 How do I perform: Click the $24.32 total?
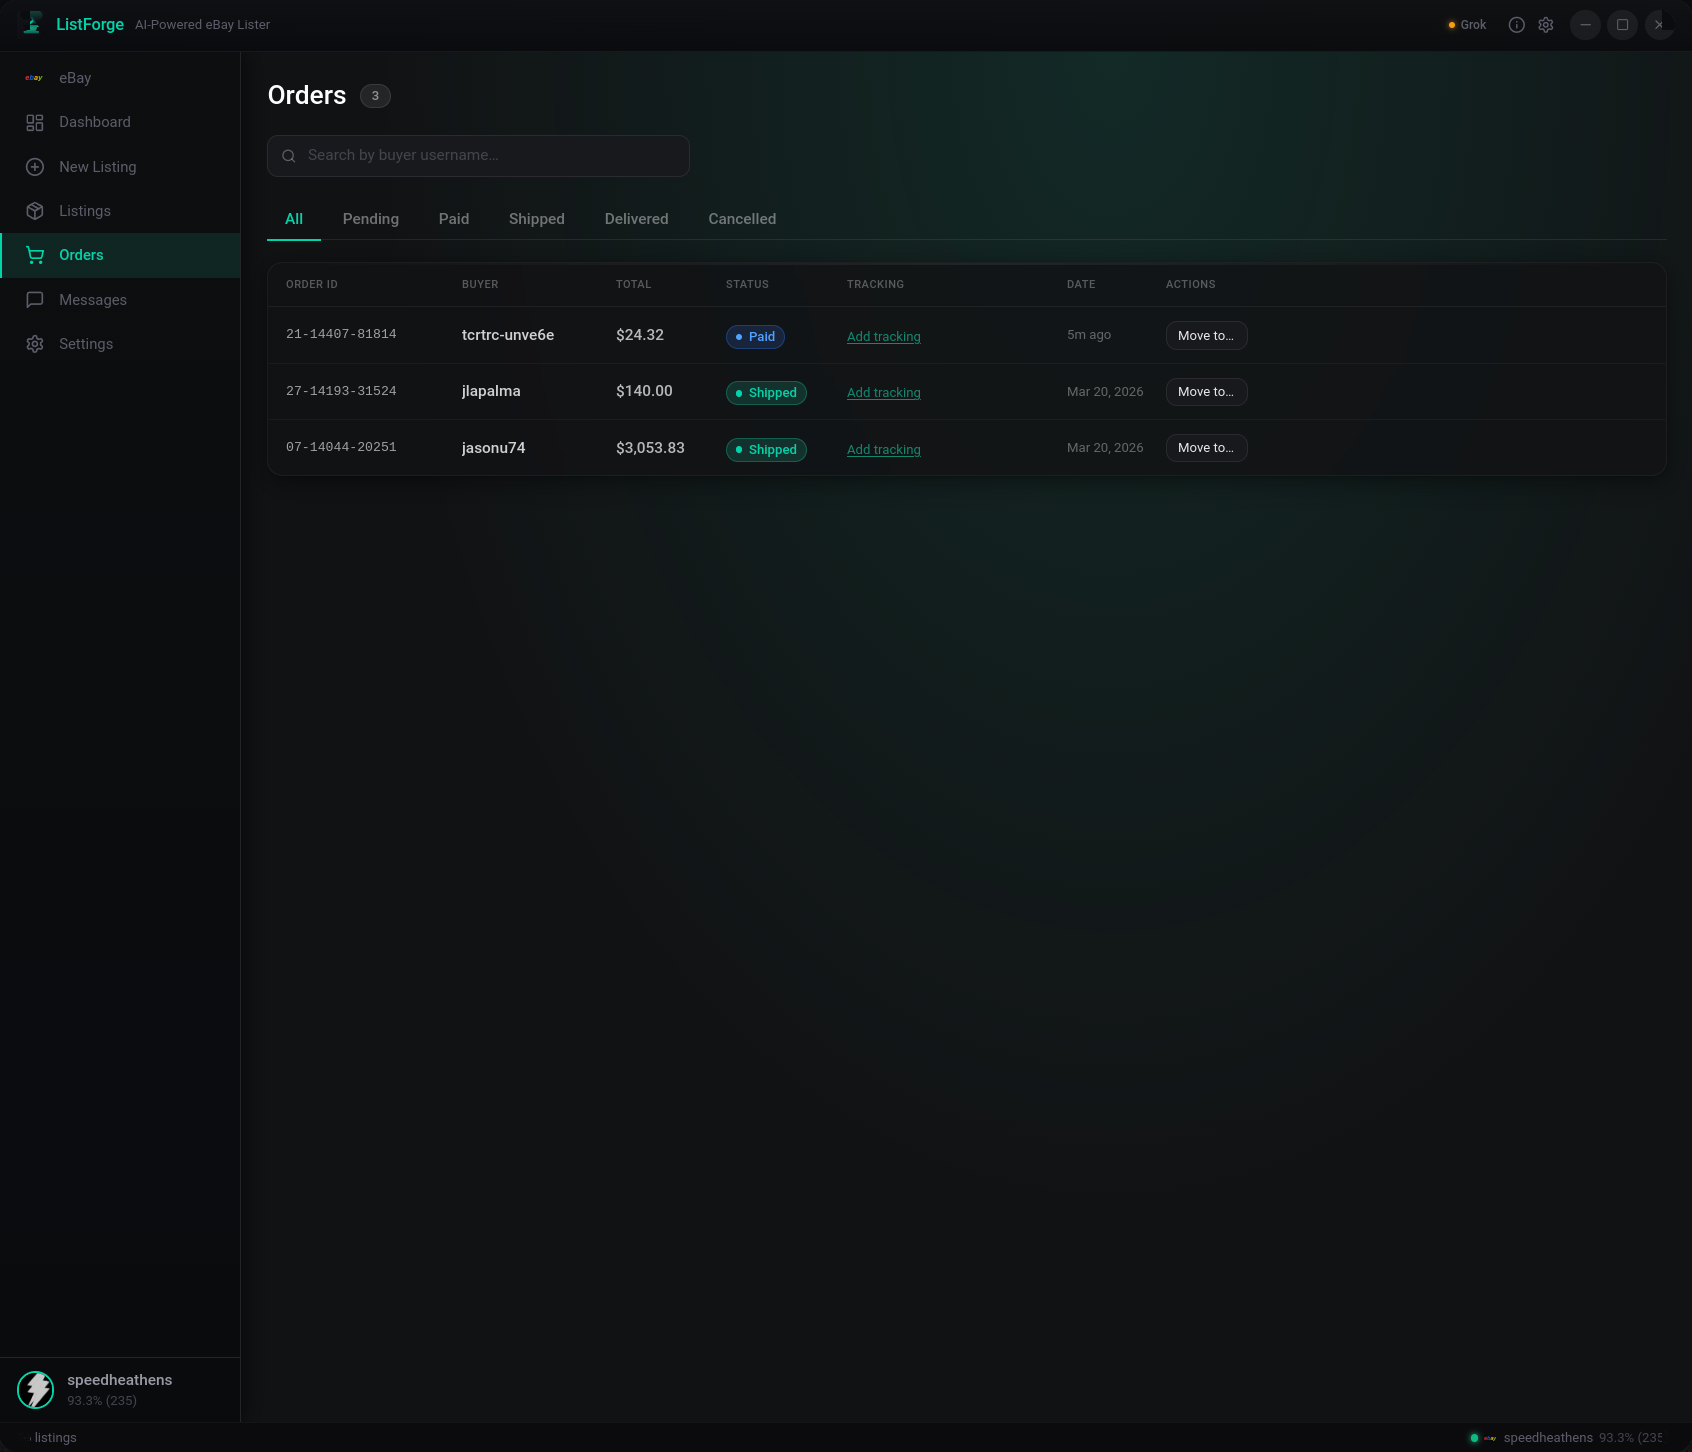tap(640, 335)
